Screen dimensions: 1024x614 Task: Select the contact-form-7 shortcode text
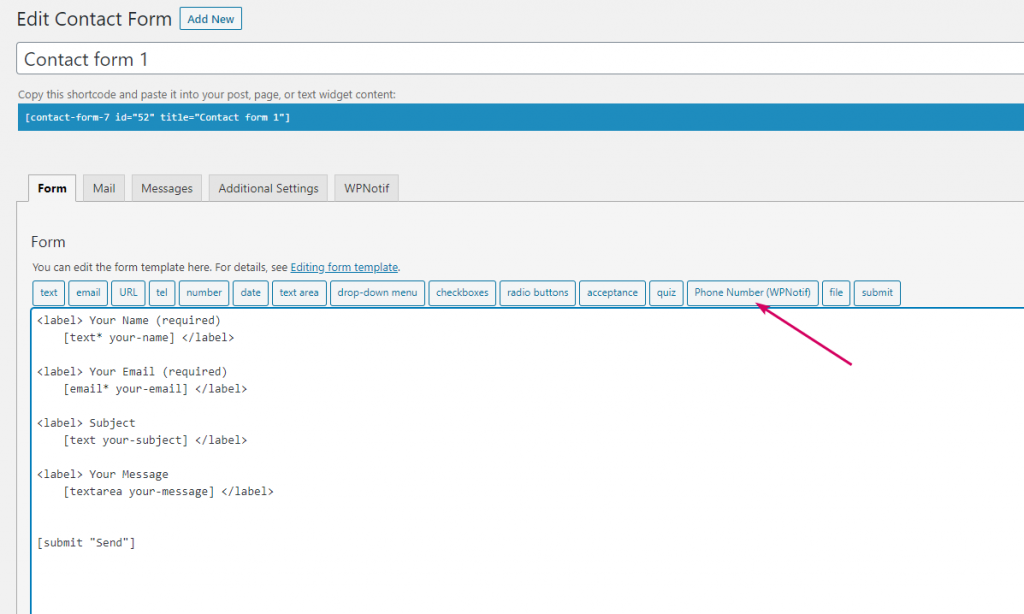point(157,117)
